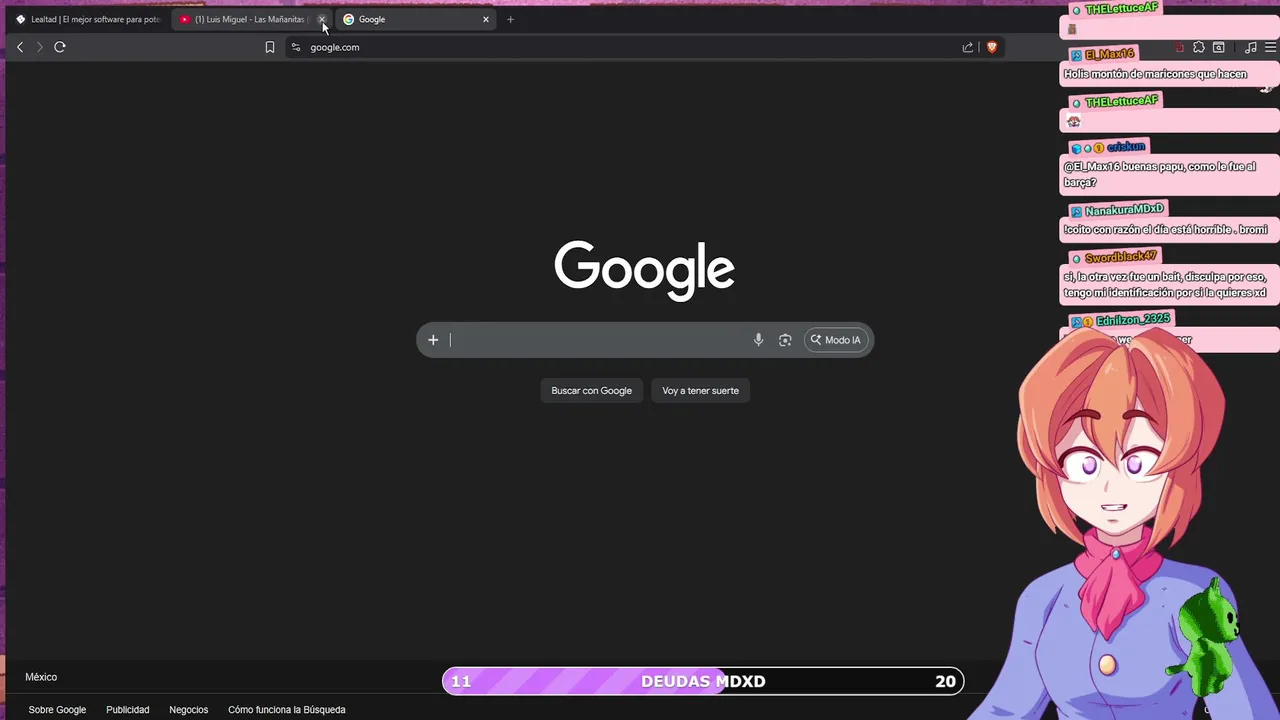The height and width of the screenshot is (720, 1280).
Task: Open the extensions puzzle-piece menu
Action: 1199,47
